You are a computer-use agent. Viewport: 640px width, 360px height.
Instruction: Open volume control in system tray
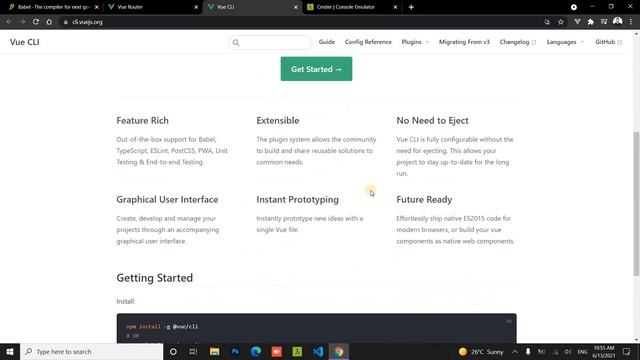[x=568, y=351]
